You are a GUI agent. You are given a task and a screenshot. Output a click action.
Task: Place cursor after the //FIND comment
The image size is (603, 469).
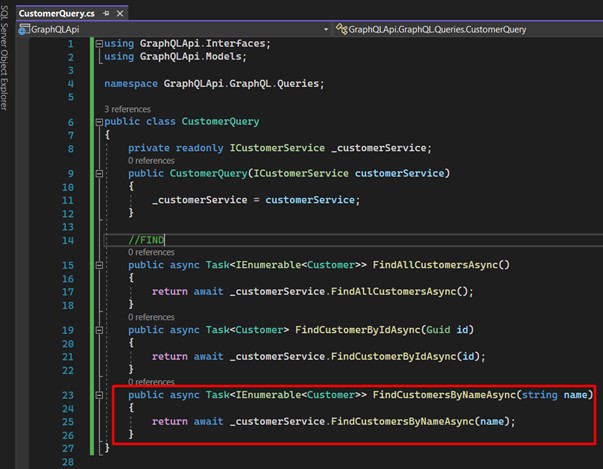(165, 240)
